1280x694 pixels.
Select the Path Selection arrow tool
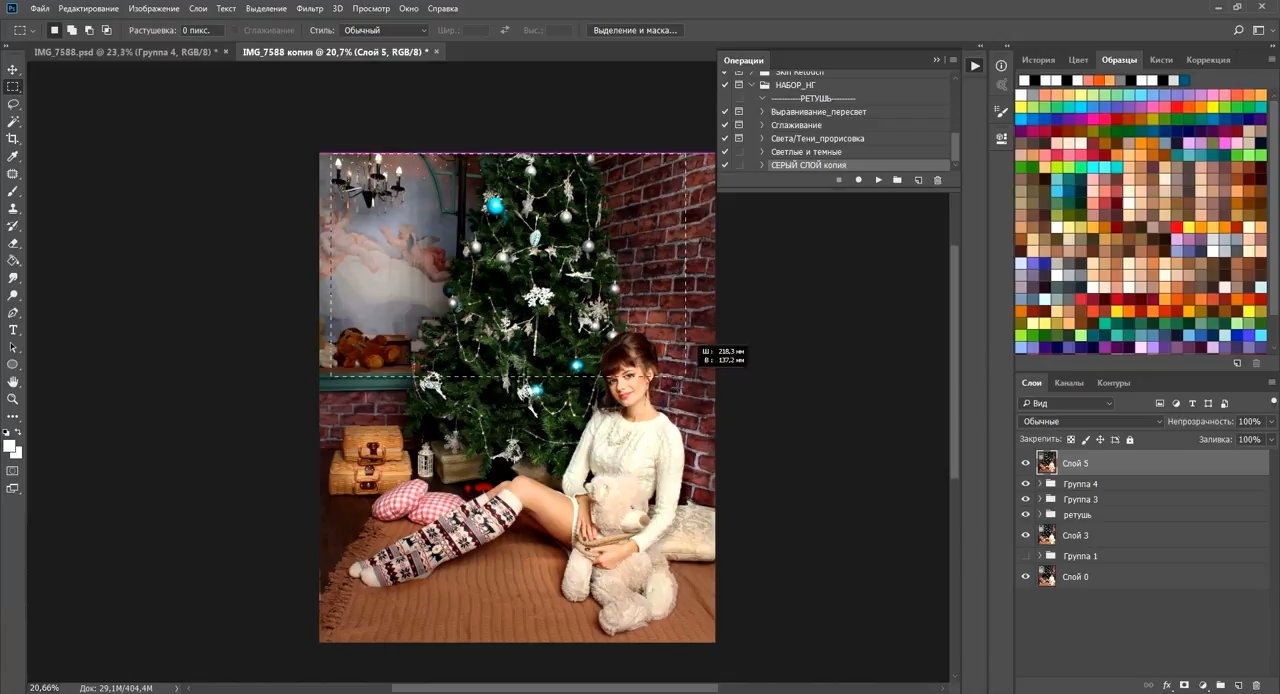[13, 347]
